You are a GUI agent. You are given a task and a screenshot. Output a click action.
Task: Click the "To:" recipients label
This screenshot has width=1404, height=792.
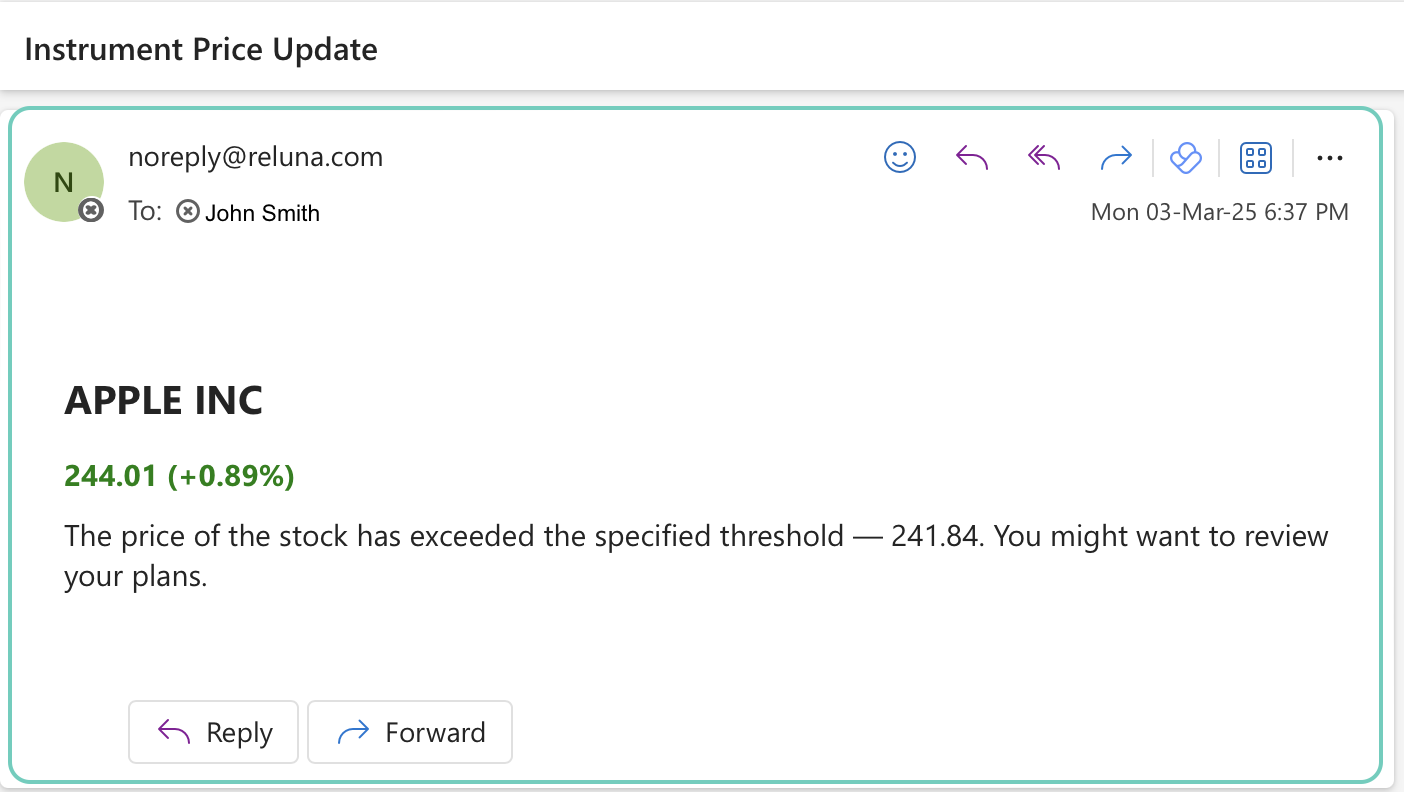coord(145,212)
